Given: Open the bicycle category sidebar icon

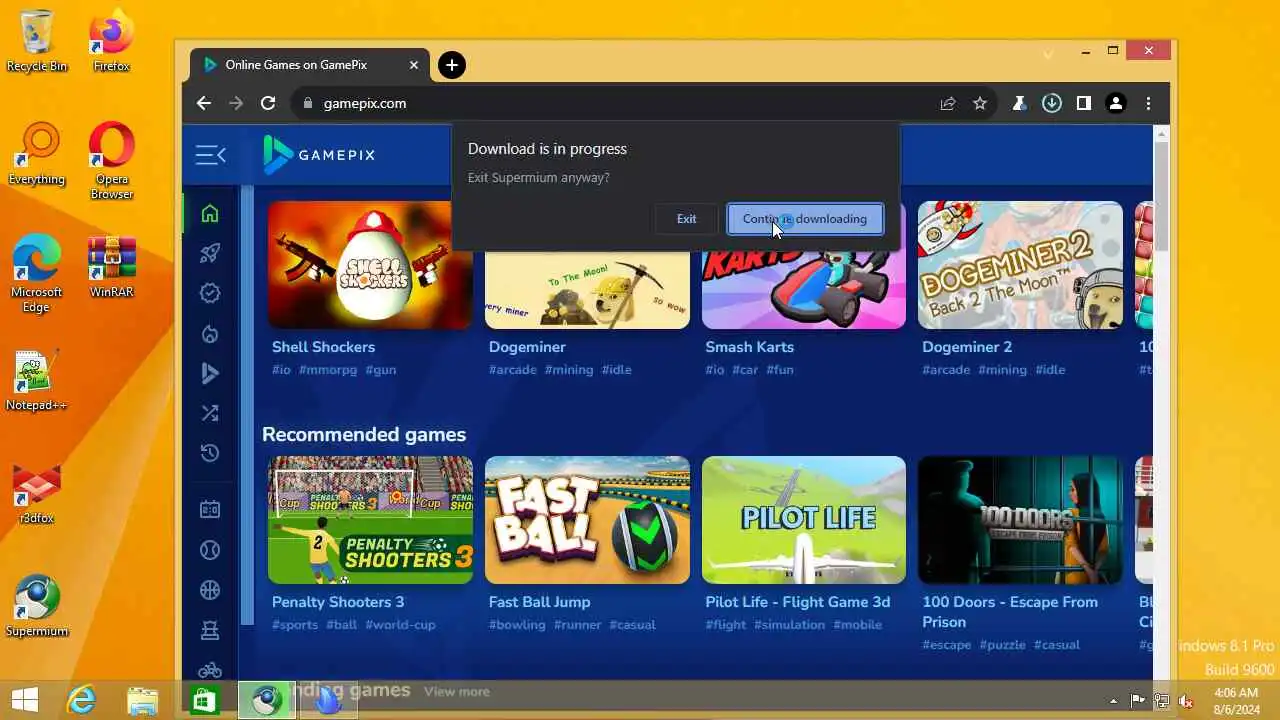Looking at the screenshot, I should pos(210,670).
